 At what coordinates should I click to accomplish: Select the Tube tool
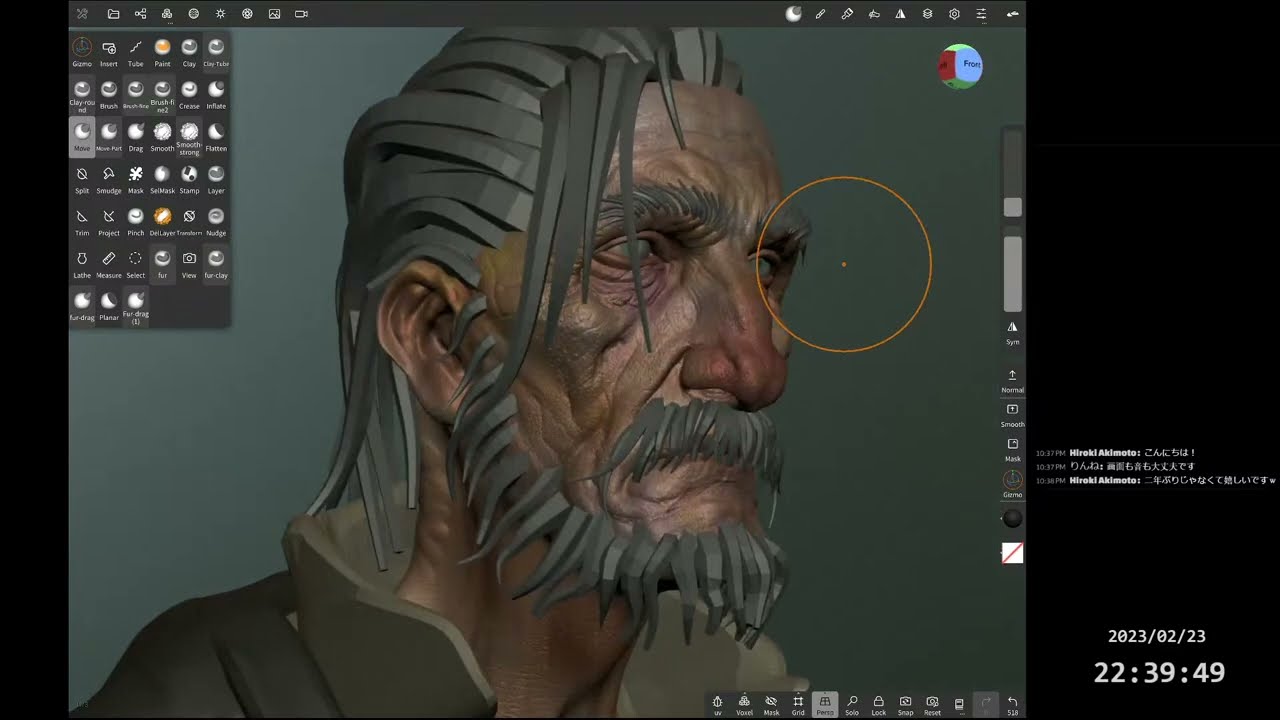click(136, 52)
